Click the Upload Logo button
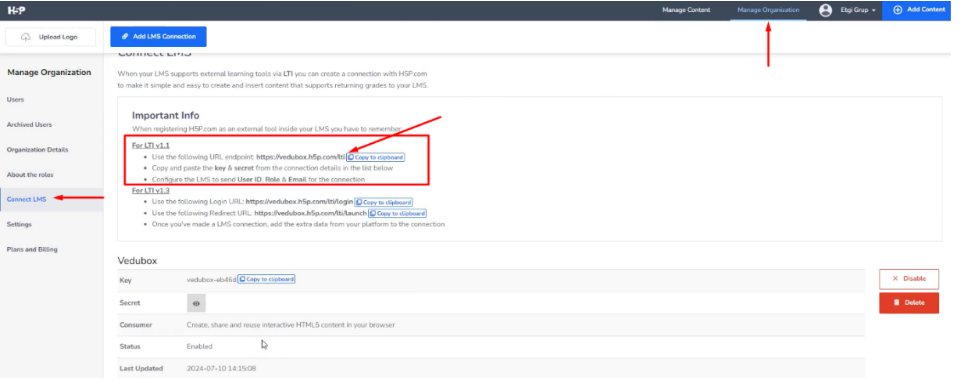The width and height of the screenshot is (969, 380). 50,37
